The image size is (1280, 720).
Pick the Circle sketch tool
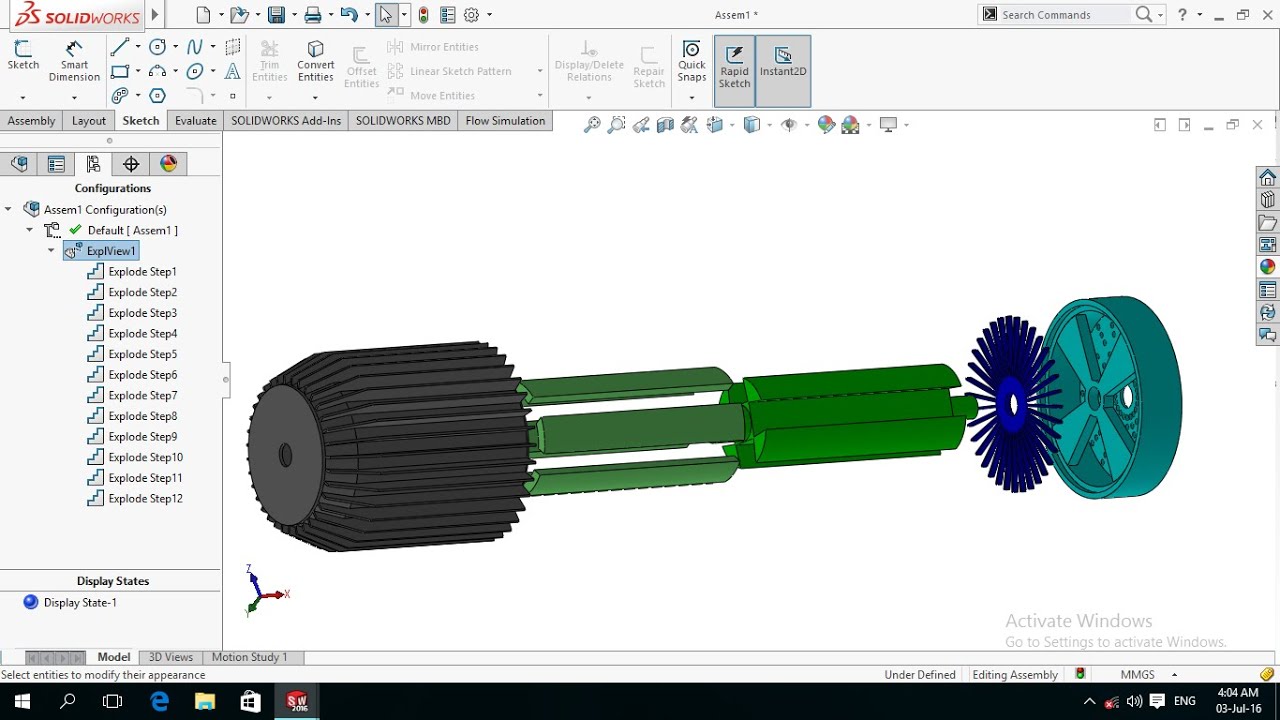[x=157, y=47]
